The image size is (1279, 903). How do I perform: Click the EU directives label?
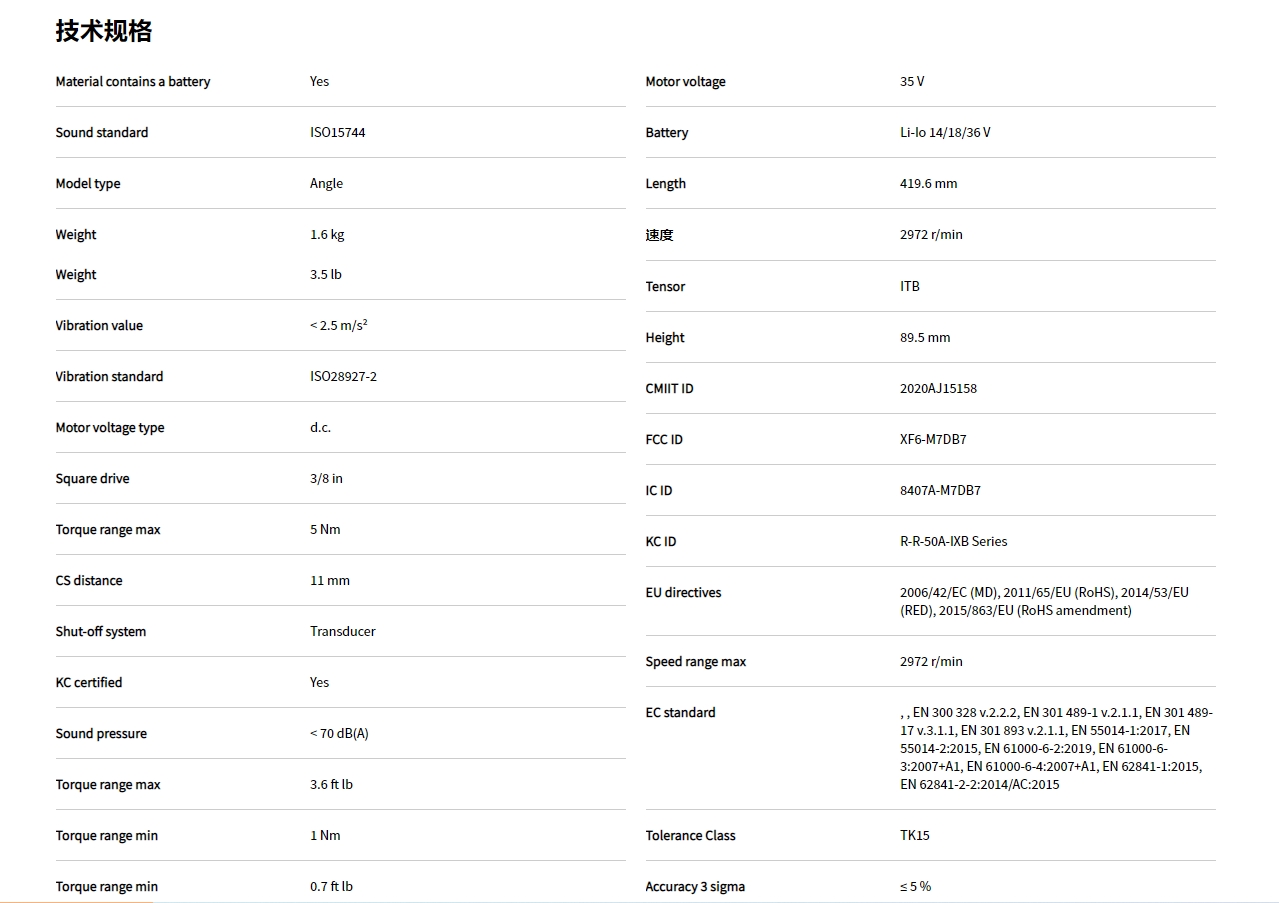[x=683, y=592]
